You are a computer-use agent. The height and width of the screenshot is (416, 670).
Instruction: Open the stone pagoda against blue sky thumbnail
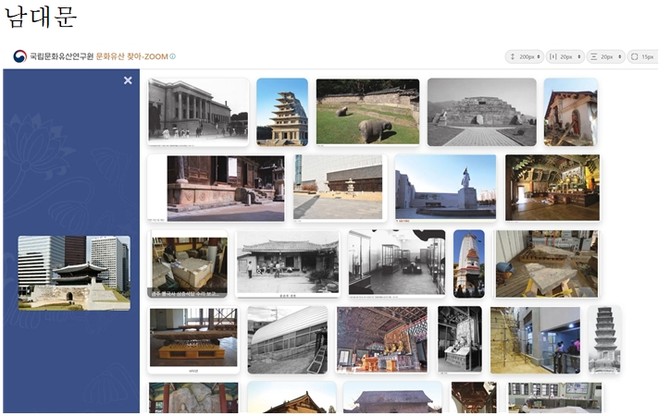[x=282, y=112]
